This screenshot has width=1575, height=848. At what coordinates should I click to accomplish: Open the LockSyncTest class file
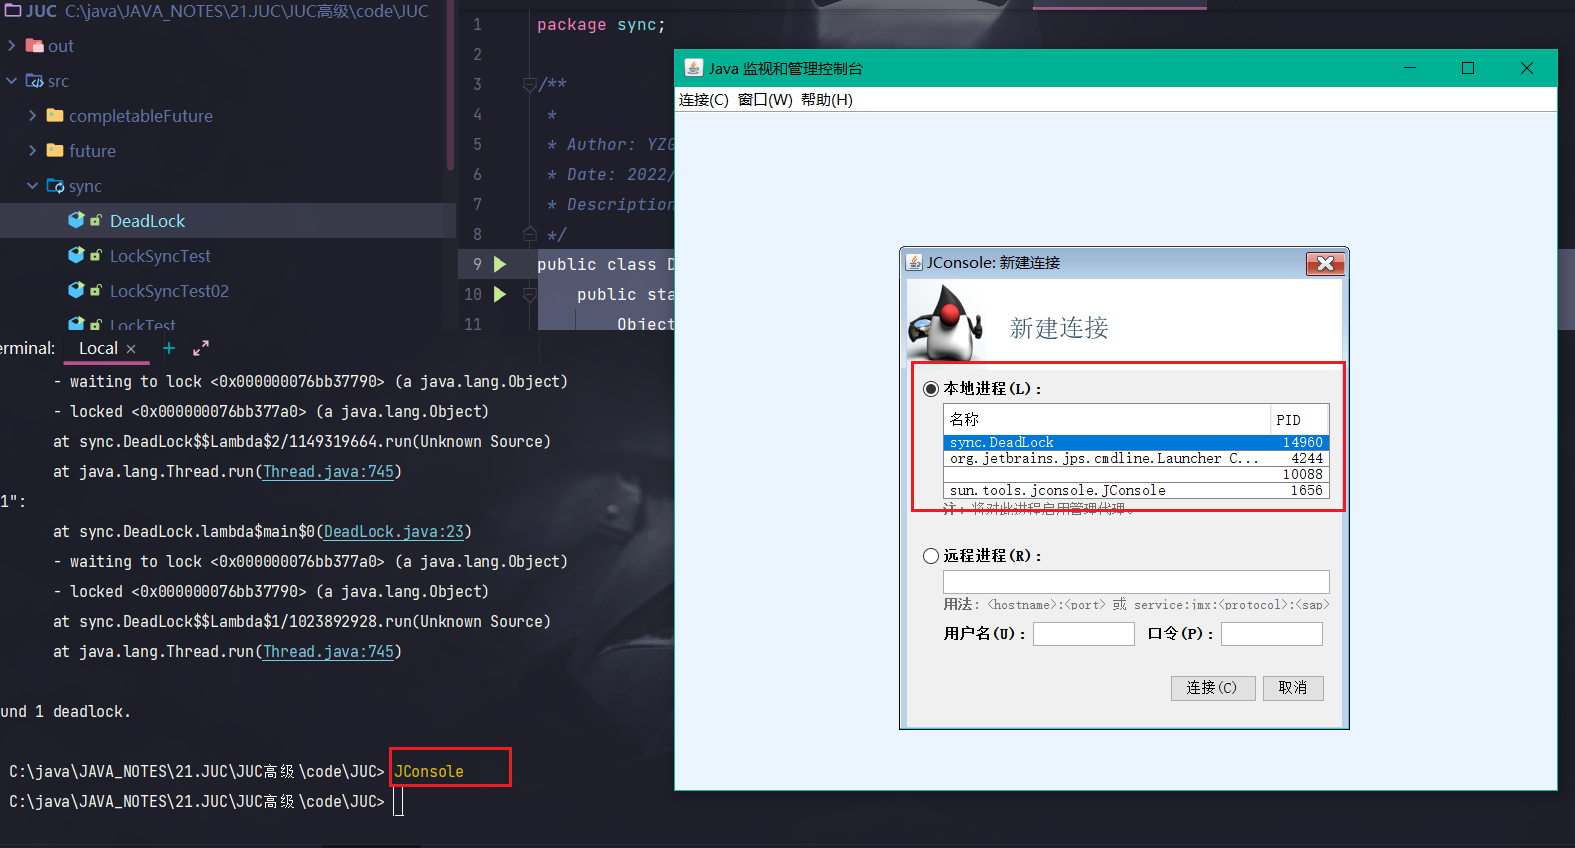tap(160, 256)
